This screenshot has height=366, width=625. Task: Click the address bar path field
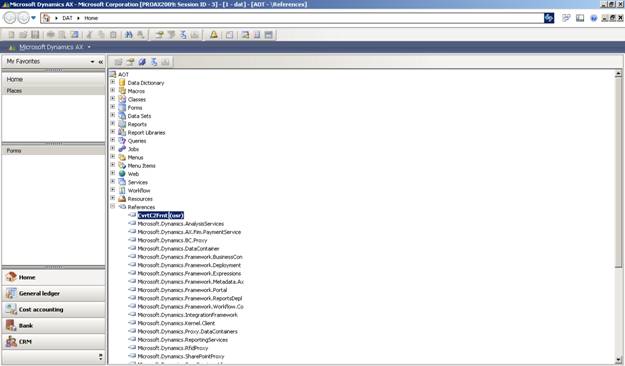[x=292, y=18]
